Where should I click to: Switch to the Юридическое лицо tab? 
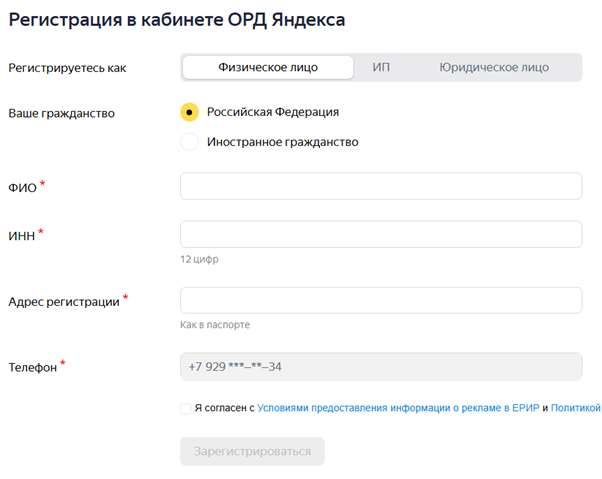(494, 68)
